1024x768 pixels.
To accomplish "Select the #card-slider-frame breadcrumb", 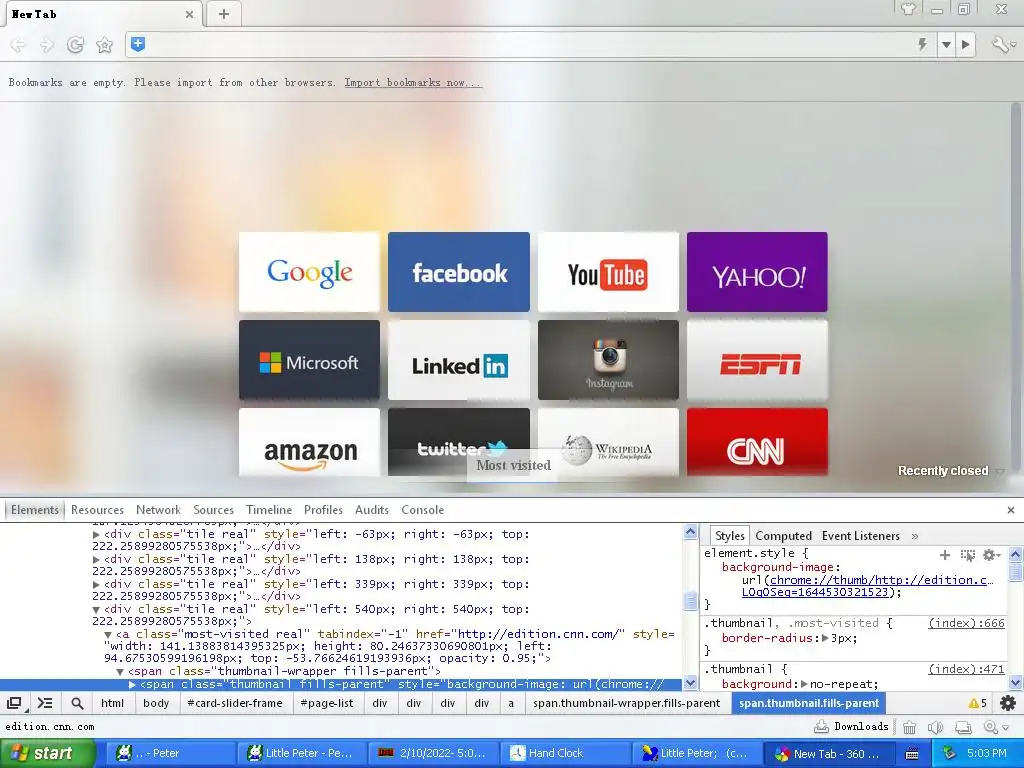I will coord(234,703).
